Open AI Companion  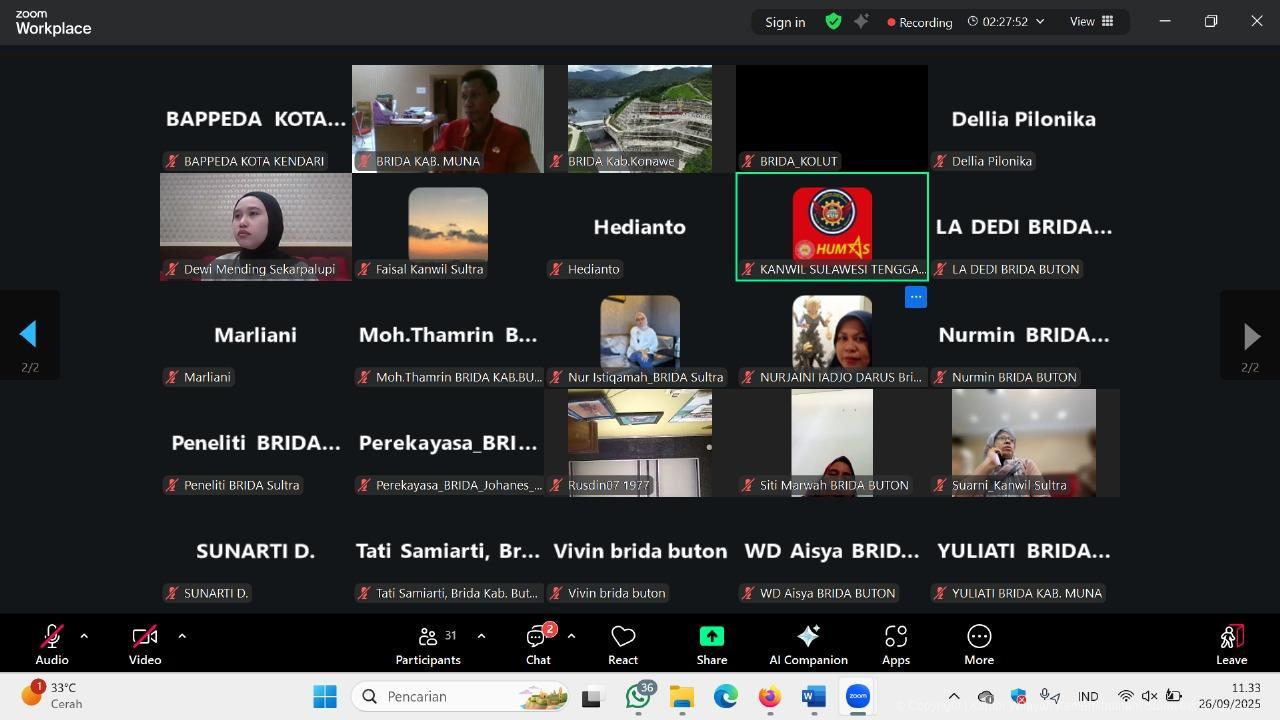point(808,645)
